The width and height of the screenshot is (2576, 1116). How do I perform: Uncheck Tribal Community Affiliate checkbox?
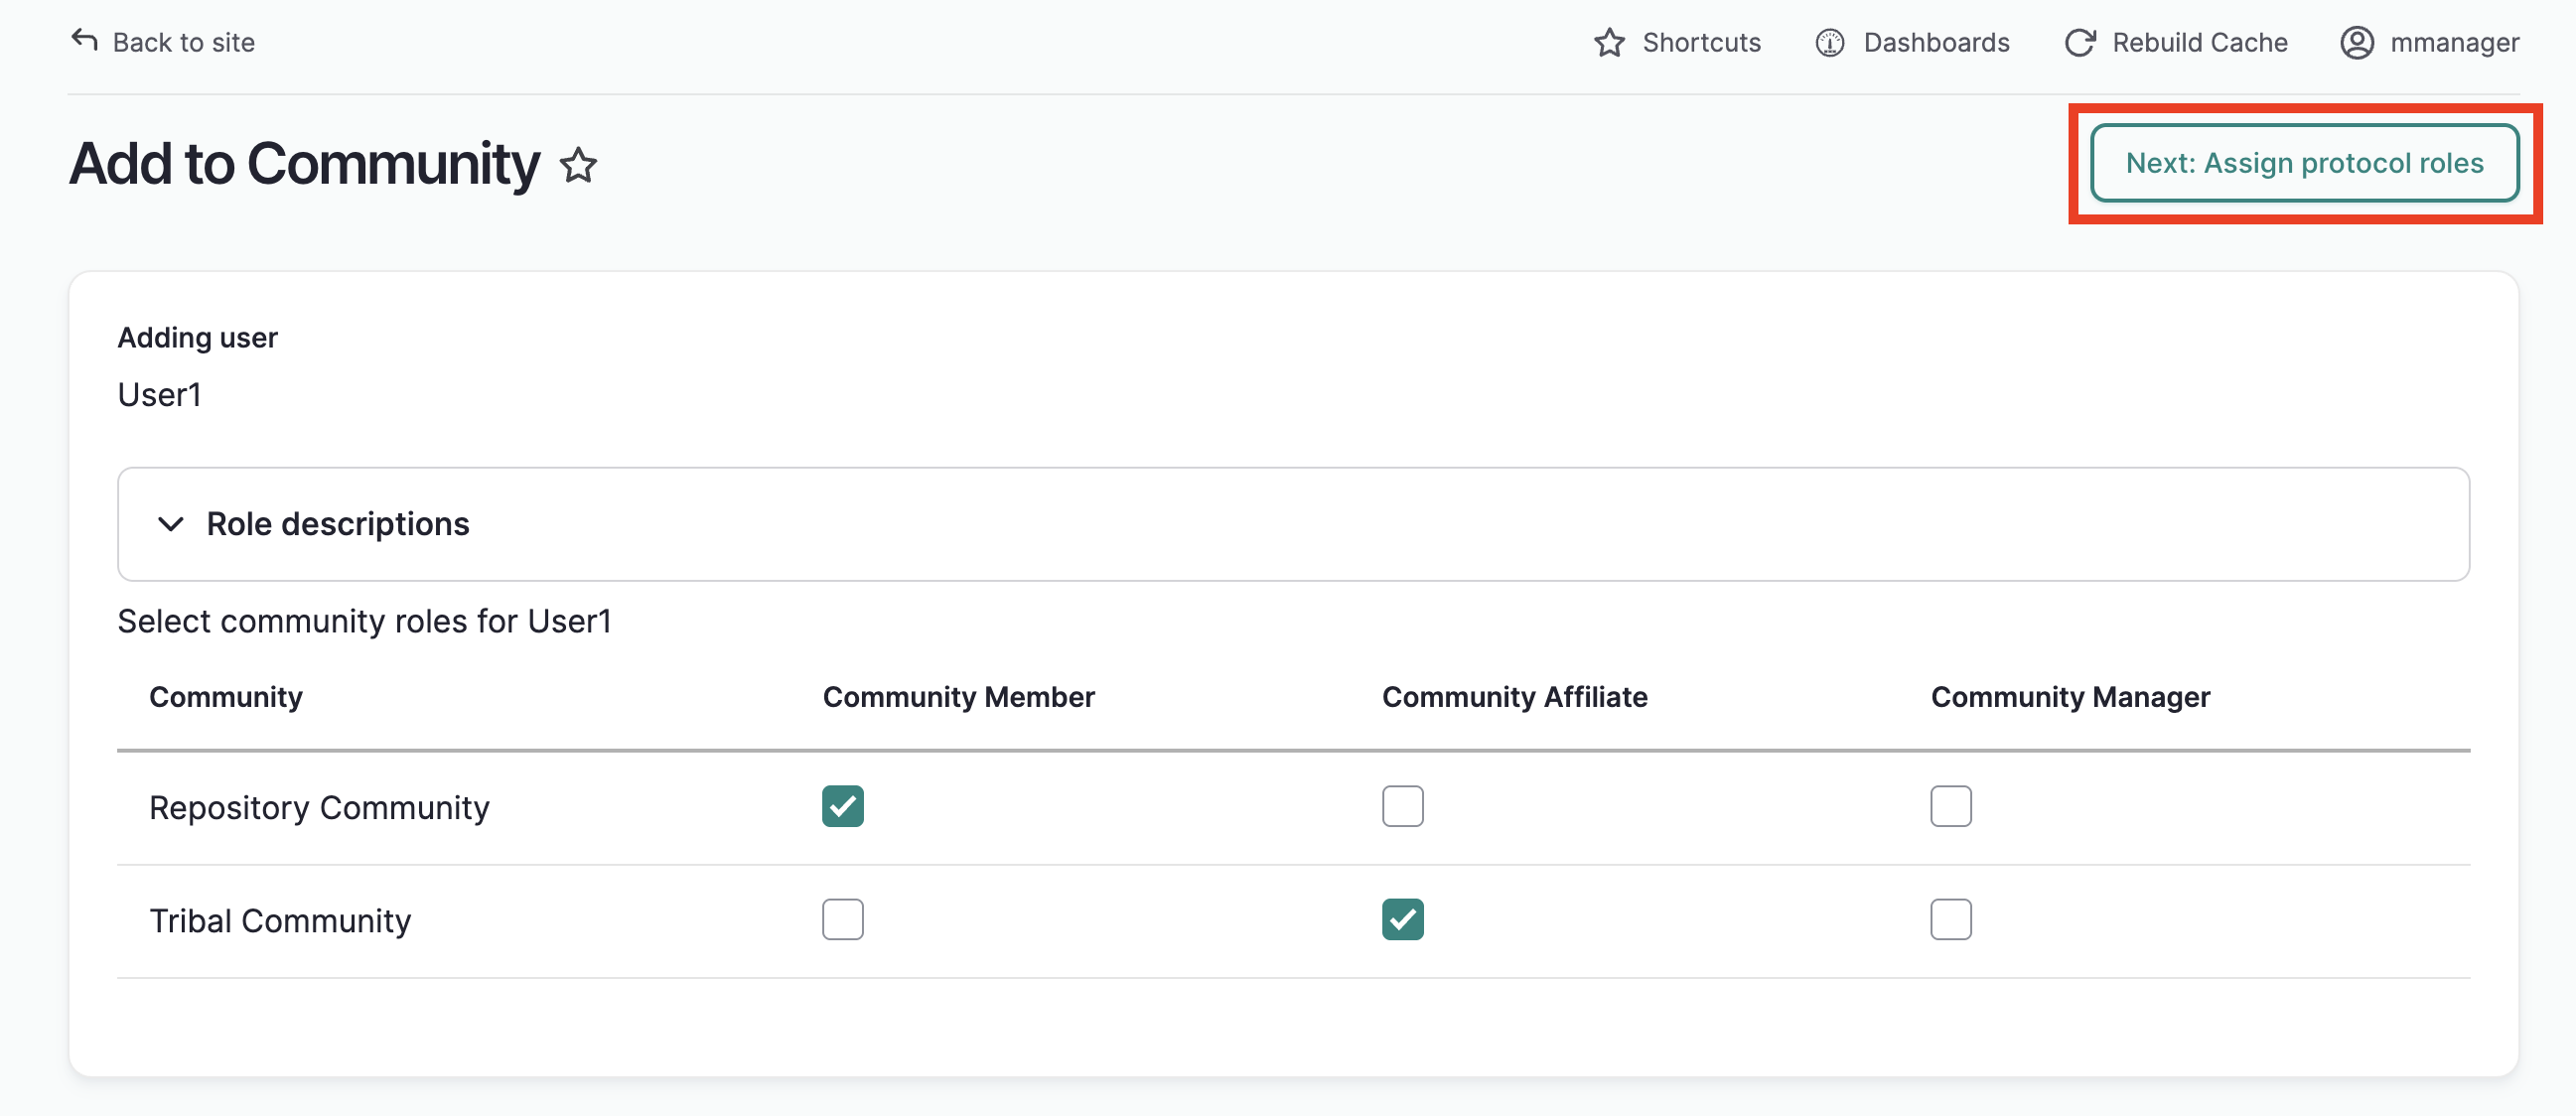pyautogui.click(x=1403, y=919)
